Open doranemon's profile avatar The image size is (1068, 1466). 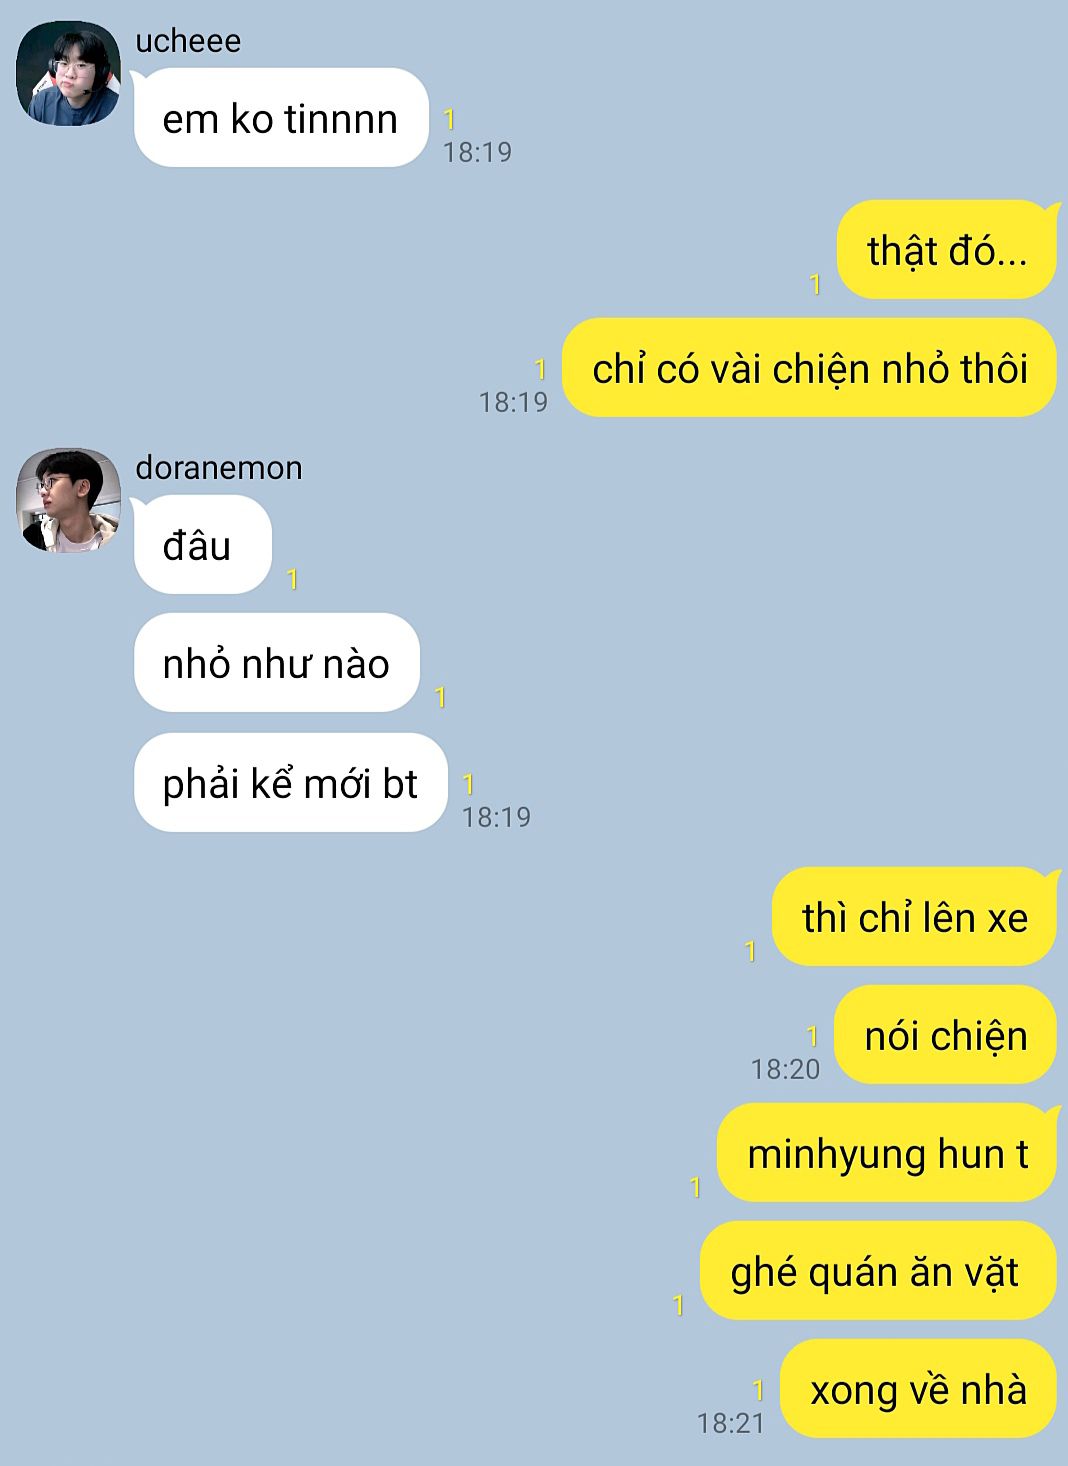point(68,500)
